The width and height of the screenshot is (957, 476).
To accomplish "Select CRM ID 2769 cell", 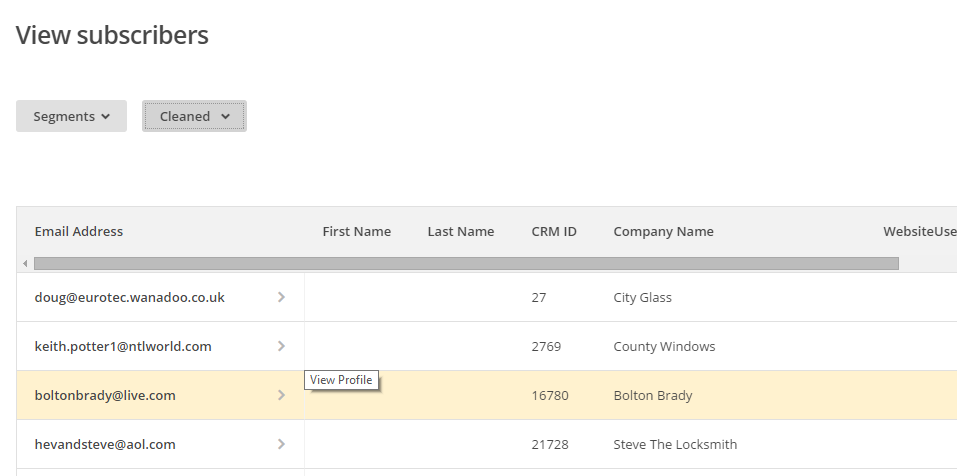I will pos(546,346).
